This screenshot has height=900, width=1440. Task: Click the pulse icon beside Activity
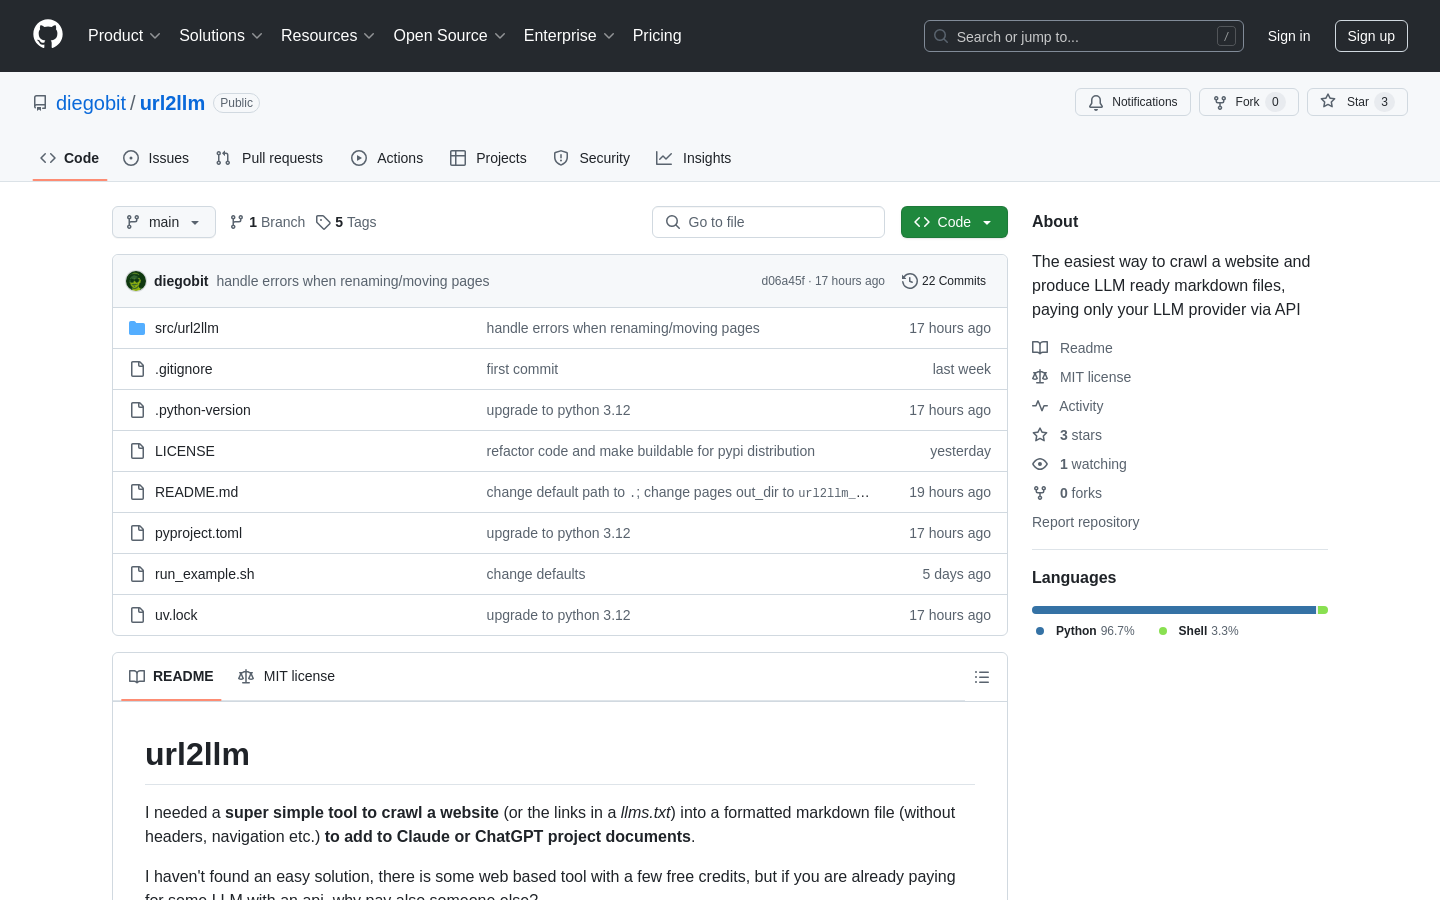(x=1040, y=406)
